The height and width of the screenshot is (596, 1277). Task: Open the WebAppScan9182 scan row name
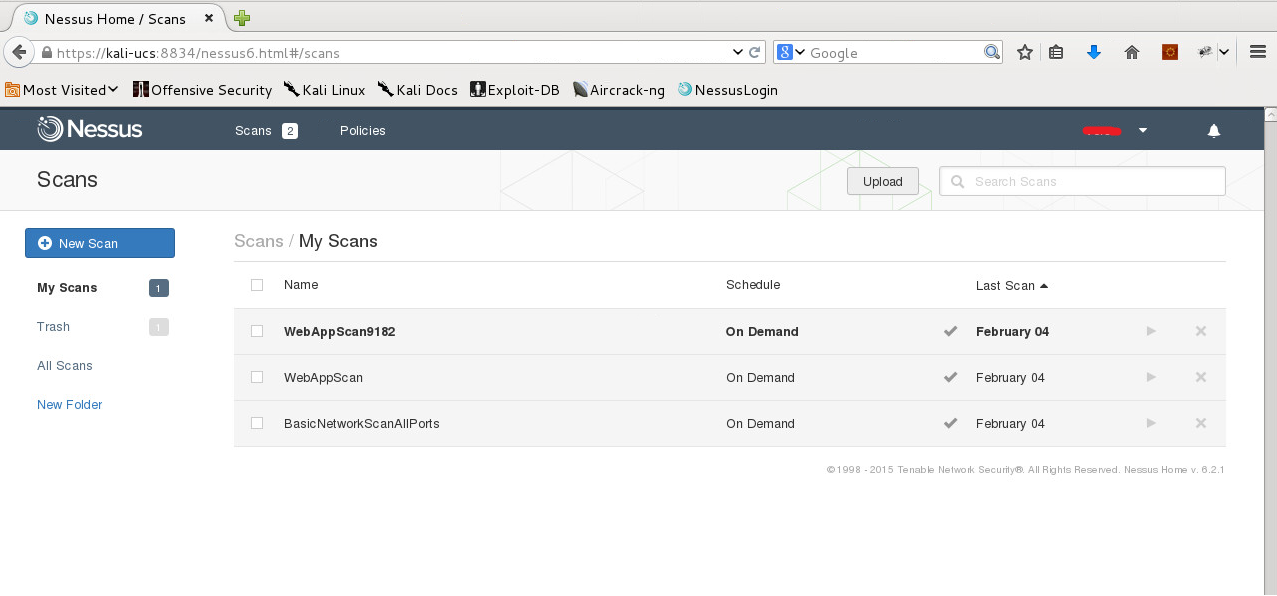point(340,331)
